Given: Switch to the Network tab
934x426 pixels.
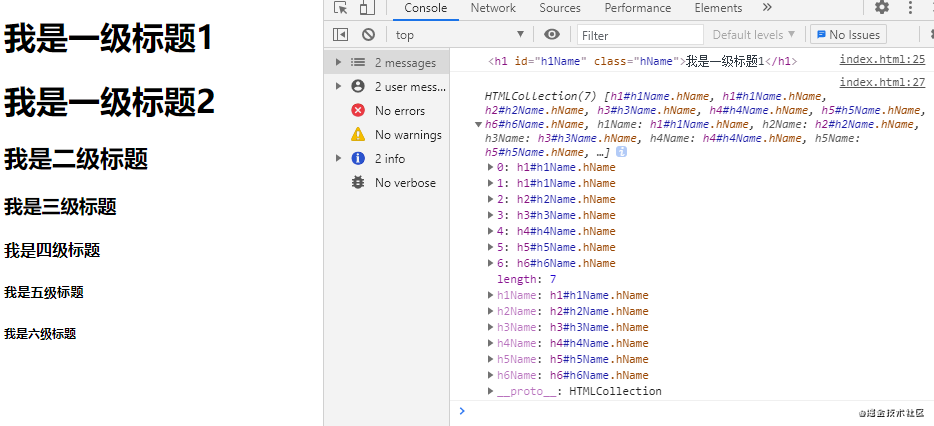Looking at the screenshot, I should pyautogui.click(x=493, y=8).
